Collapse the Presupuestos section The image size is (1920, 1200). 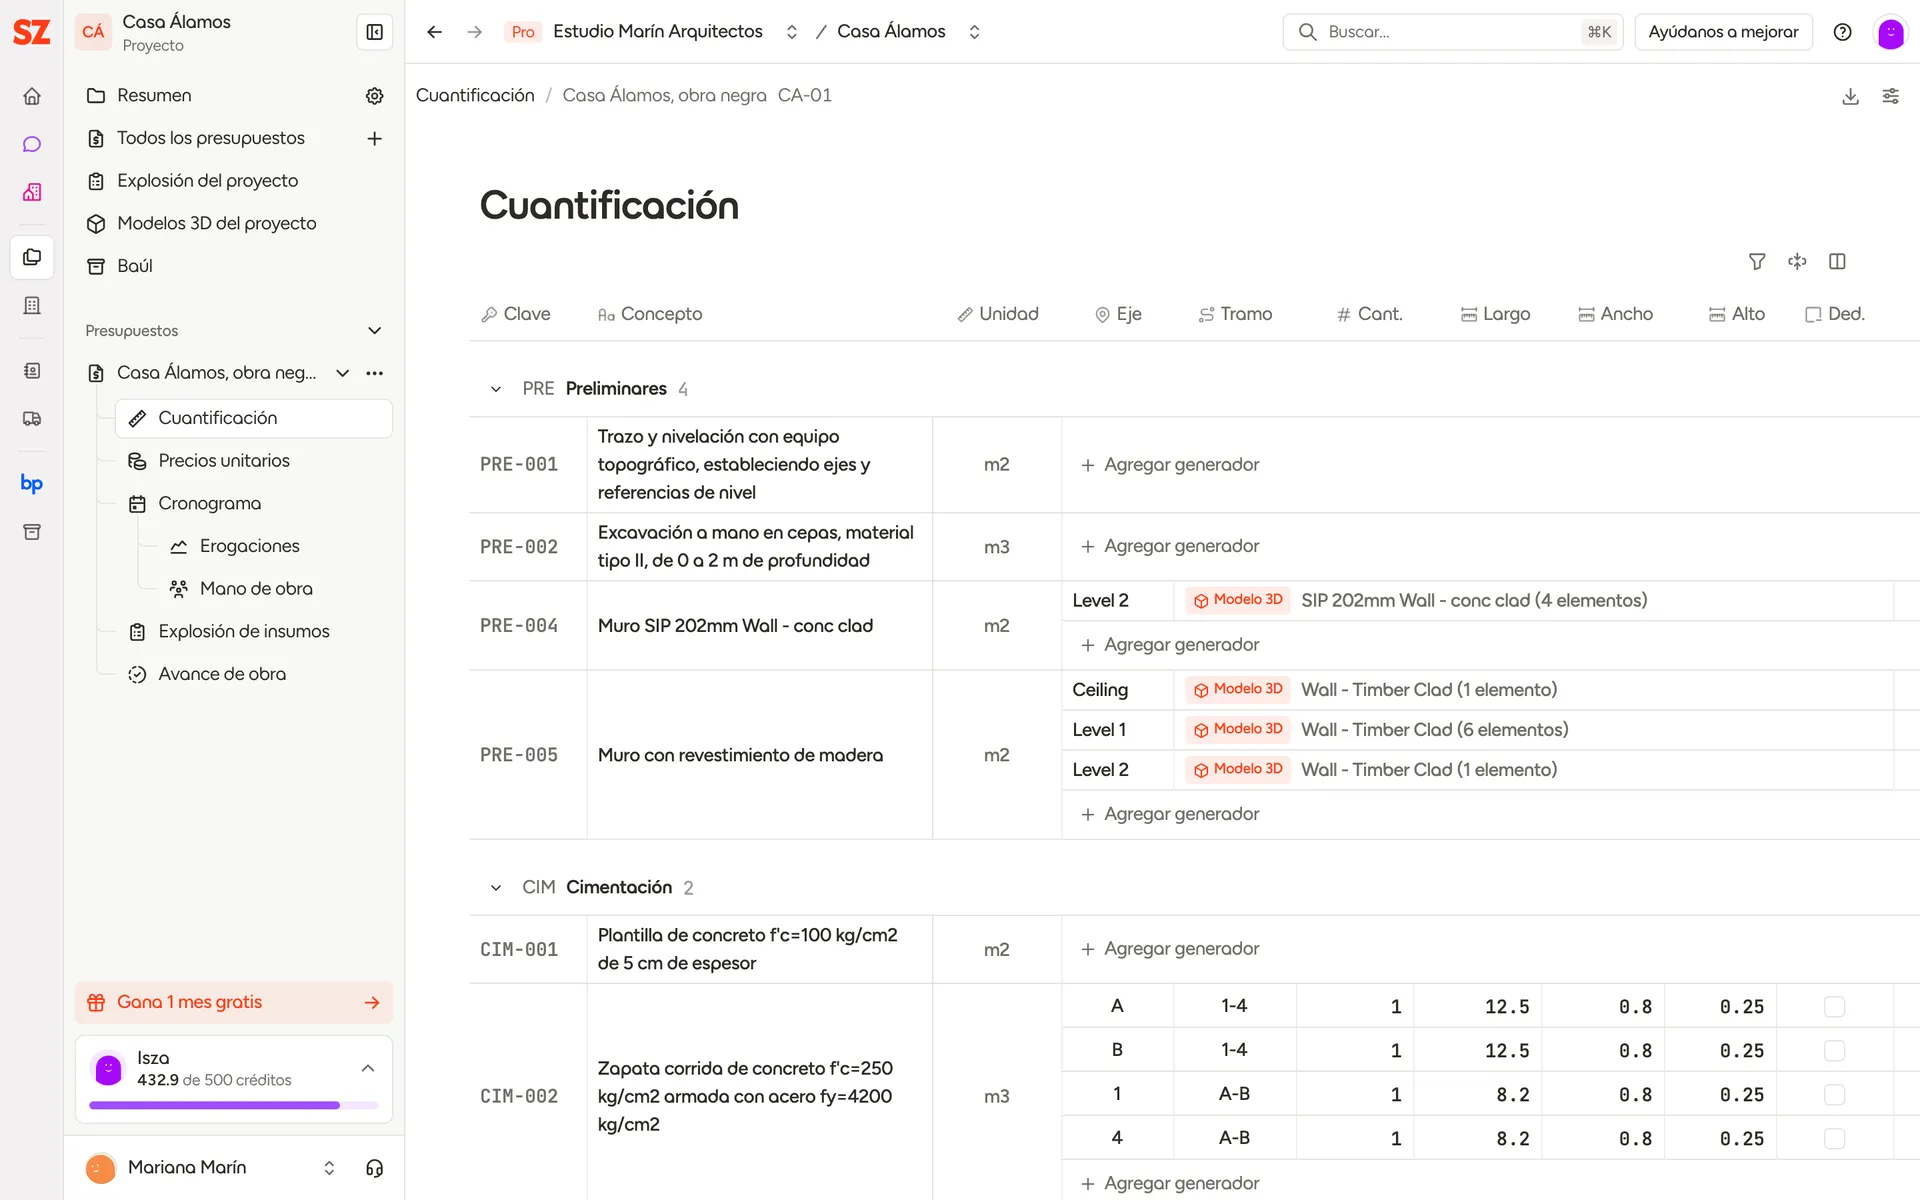[374, 331]
